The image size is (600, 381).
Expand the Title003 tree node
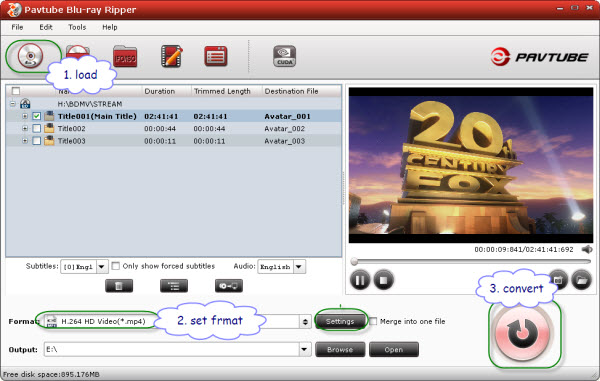[x=25, y=141]
